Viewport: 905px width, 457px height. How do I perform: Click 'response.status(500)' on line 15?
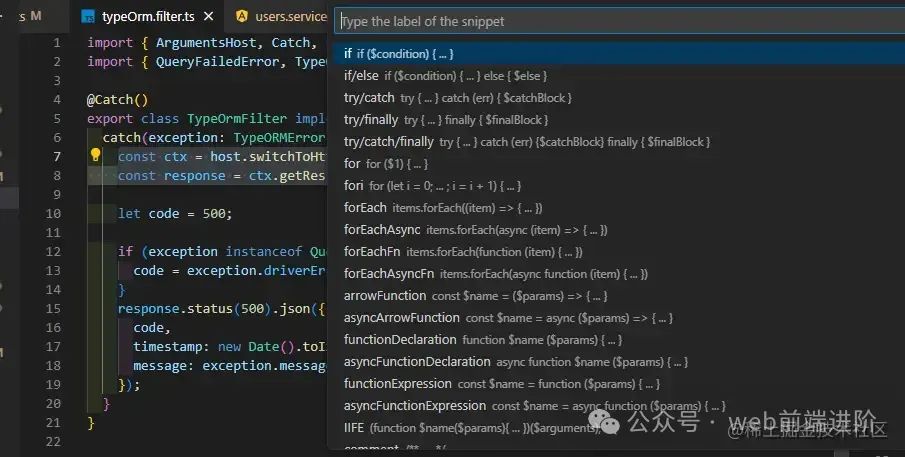coord(195,309)
